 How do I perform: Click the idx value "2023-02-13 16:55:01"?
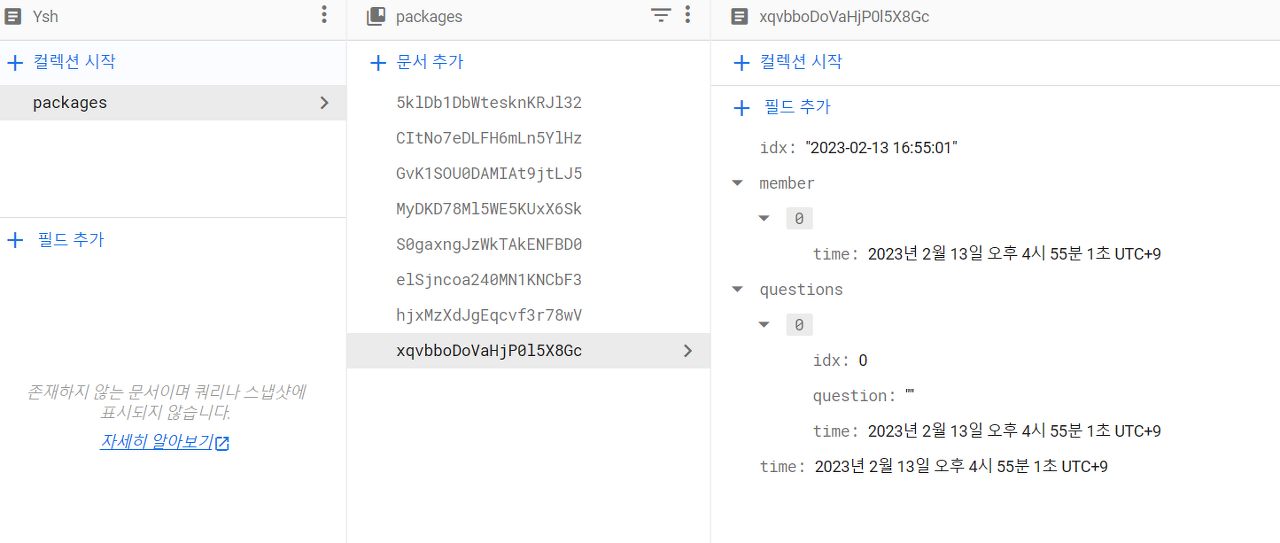[882, 148]
